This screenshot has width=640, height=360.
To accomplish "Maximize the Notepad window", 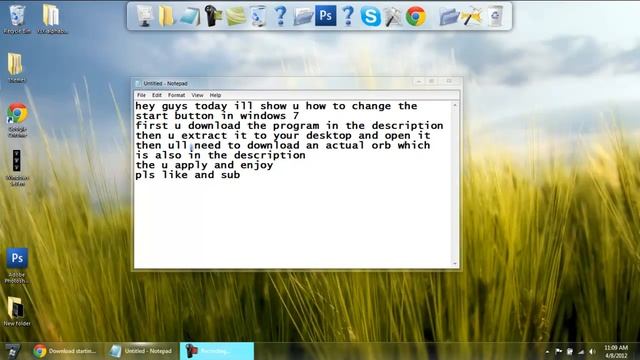I will pos(431,82).
